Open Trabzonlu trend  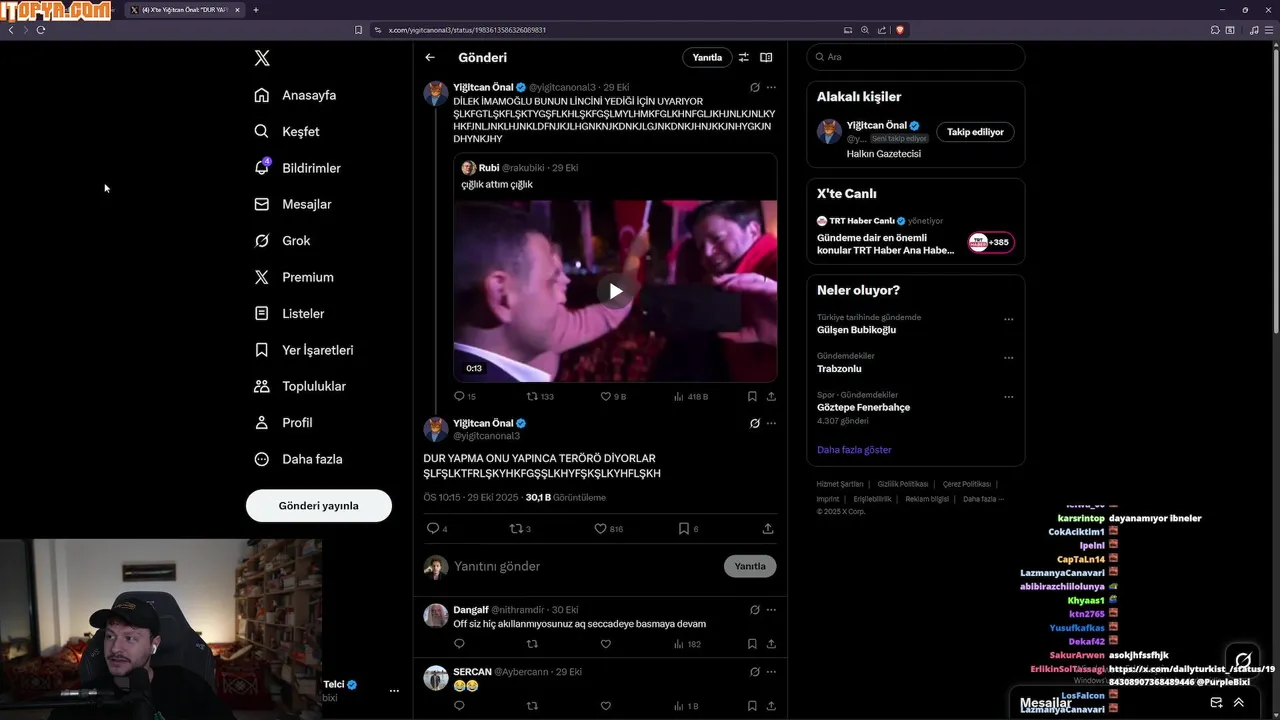click(x=839, y=369)
